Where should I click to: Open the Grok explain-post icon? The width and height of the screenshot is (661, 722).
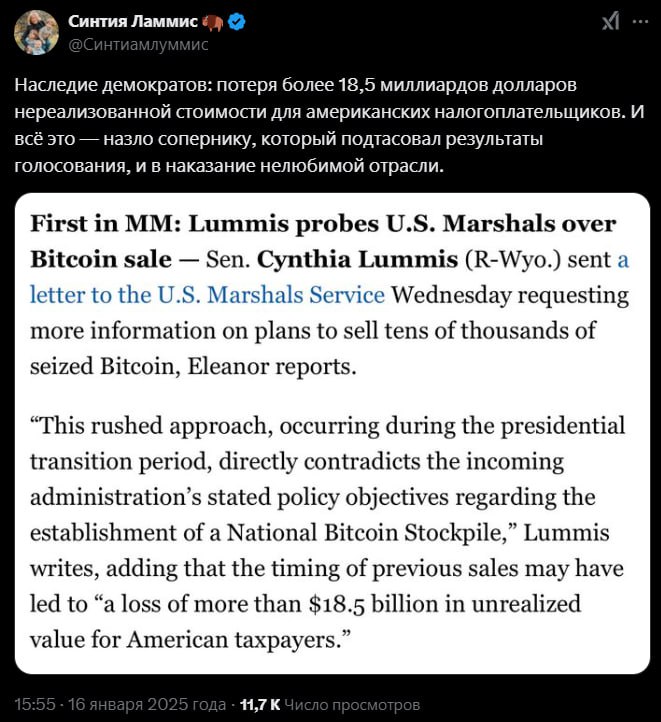point(610,21)
